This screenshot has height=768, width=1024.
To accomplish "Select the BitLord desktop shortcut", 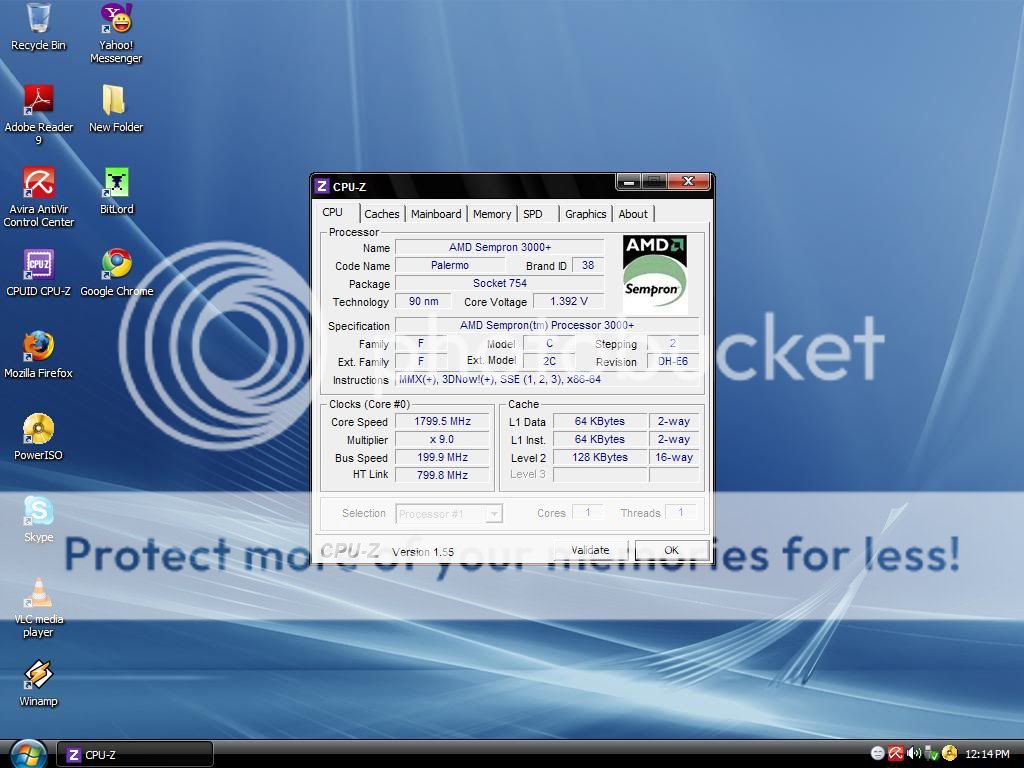I will [x=116, y=191].
